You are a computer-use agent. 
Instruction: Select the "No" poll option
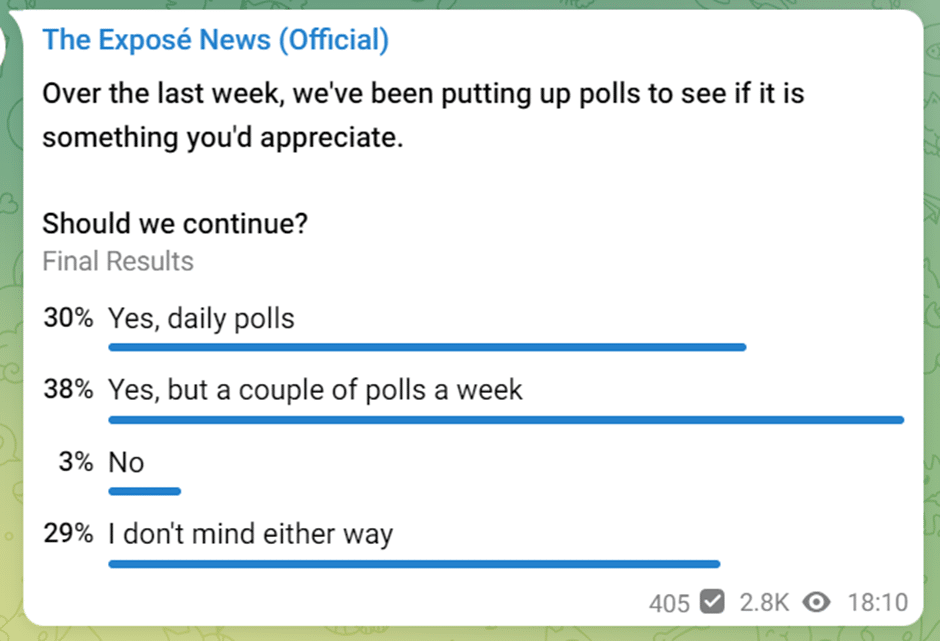click(126, 462)
